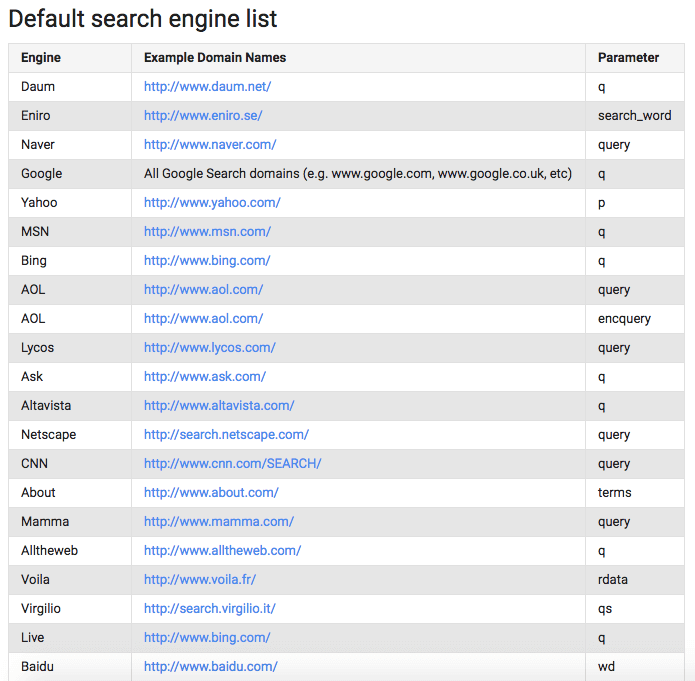The width and height of the screenshot is (695, 681).
Task: Open the voila.fr link
Action: pos(200,579)
